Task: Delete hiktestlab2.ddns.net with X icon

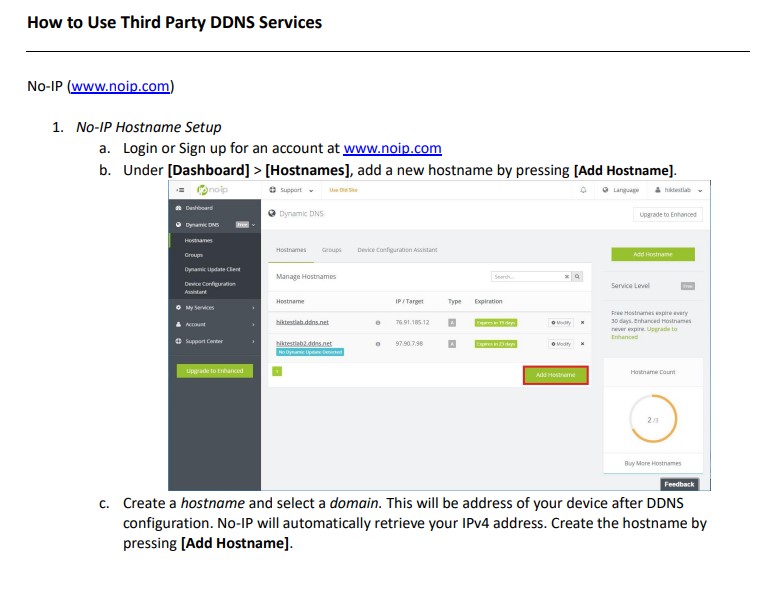Action: [582, 344]
